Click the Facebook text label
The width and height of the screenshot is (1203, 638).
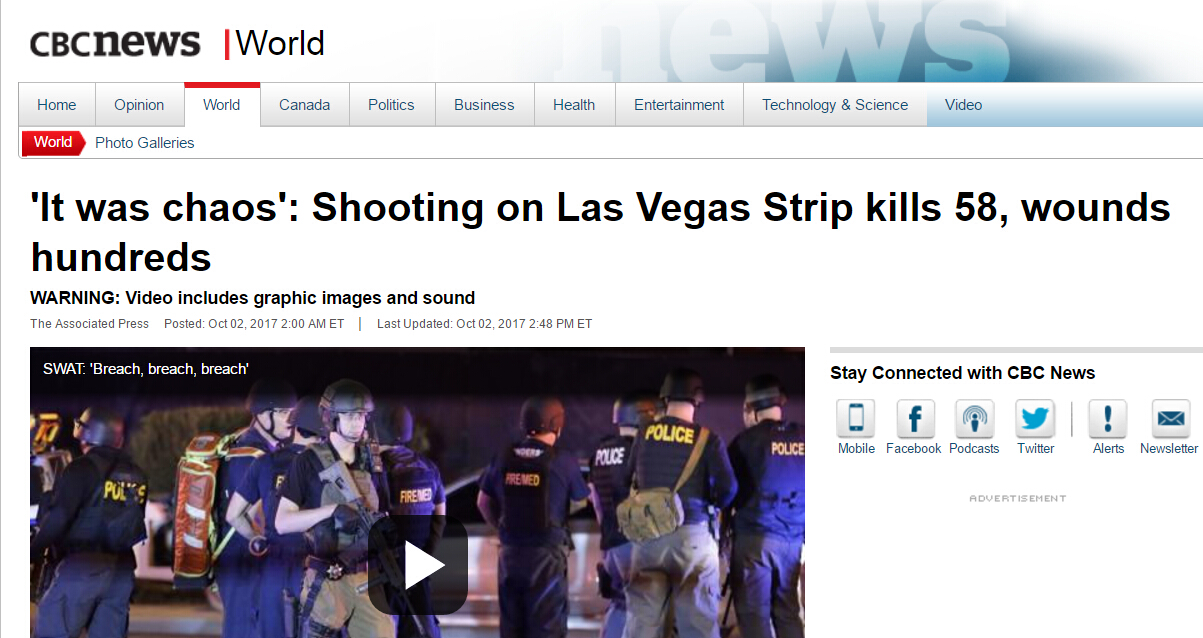tap(914, 449)
